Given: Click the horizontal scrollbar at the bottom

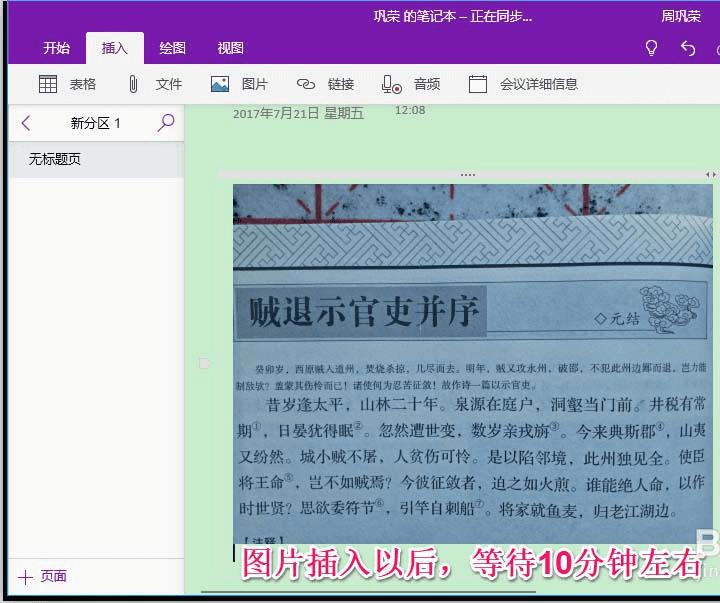Looking at the screenshot, I should tap(368, 592).
